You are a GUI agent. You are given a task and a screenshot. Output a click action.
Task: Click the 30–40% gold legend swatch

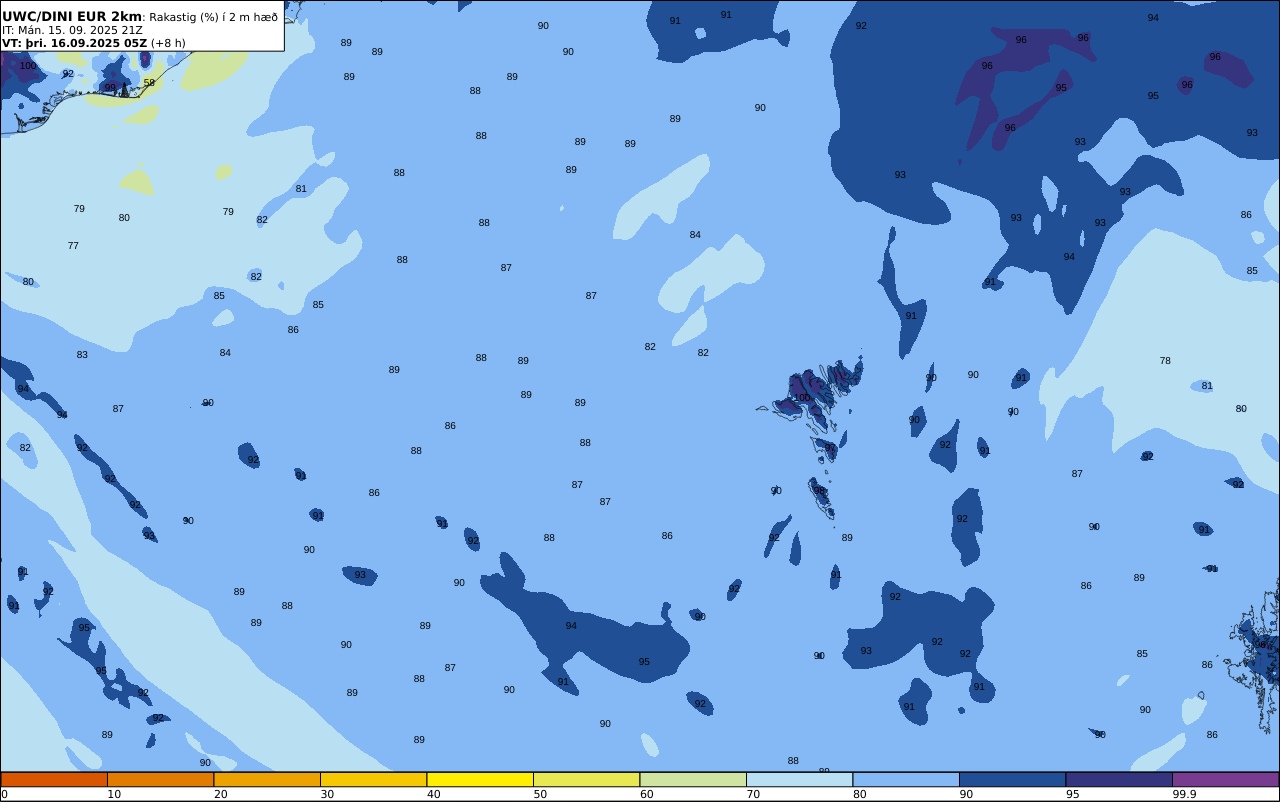373,779
